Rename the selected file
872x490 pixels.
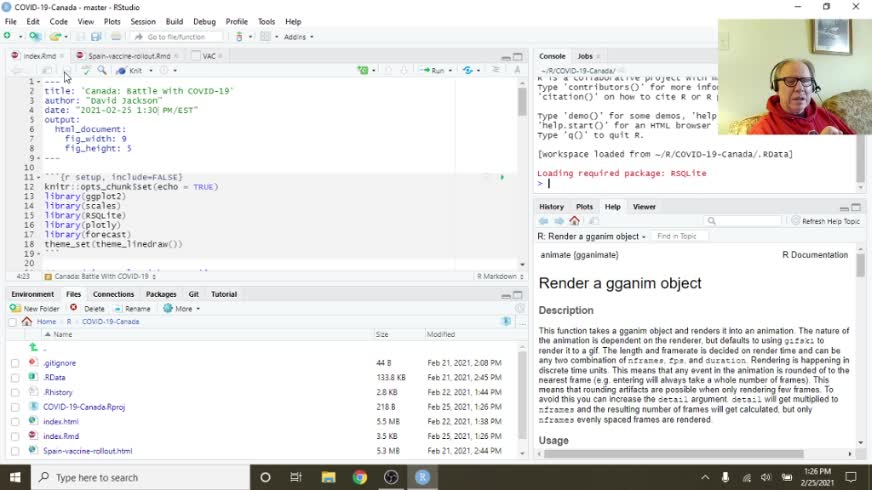pos(132,309)
